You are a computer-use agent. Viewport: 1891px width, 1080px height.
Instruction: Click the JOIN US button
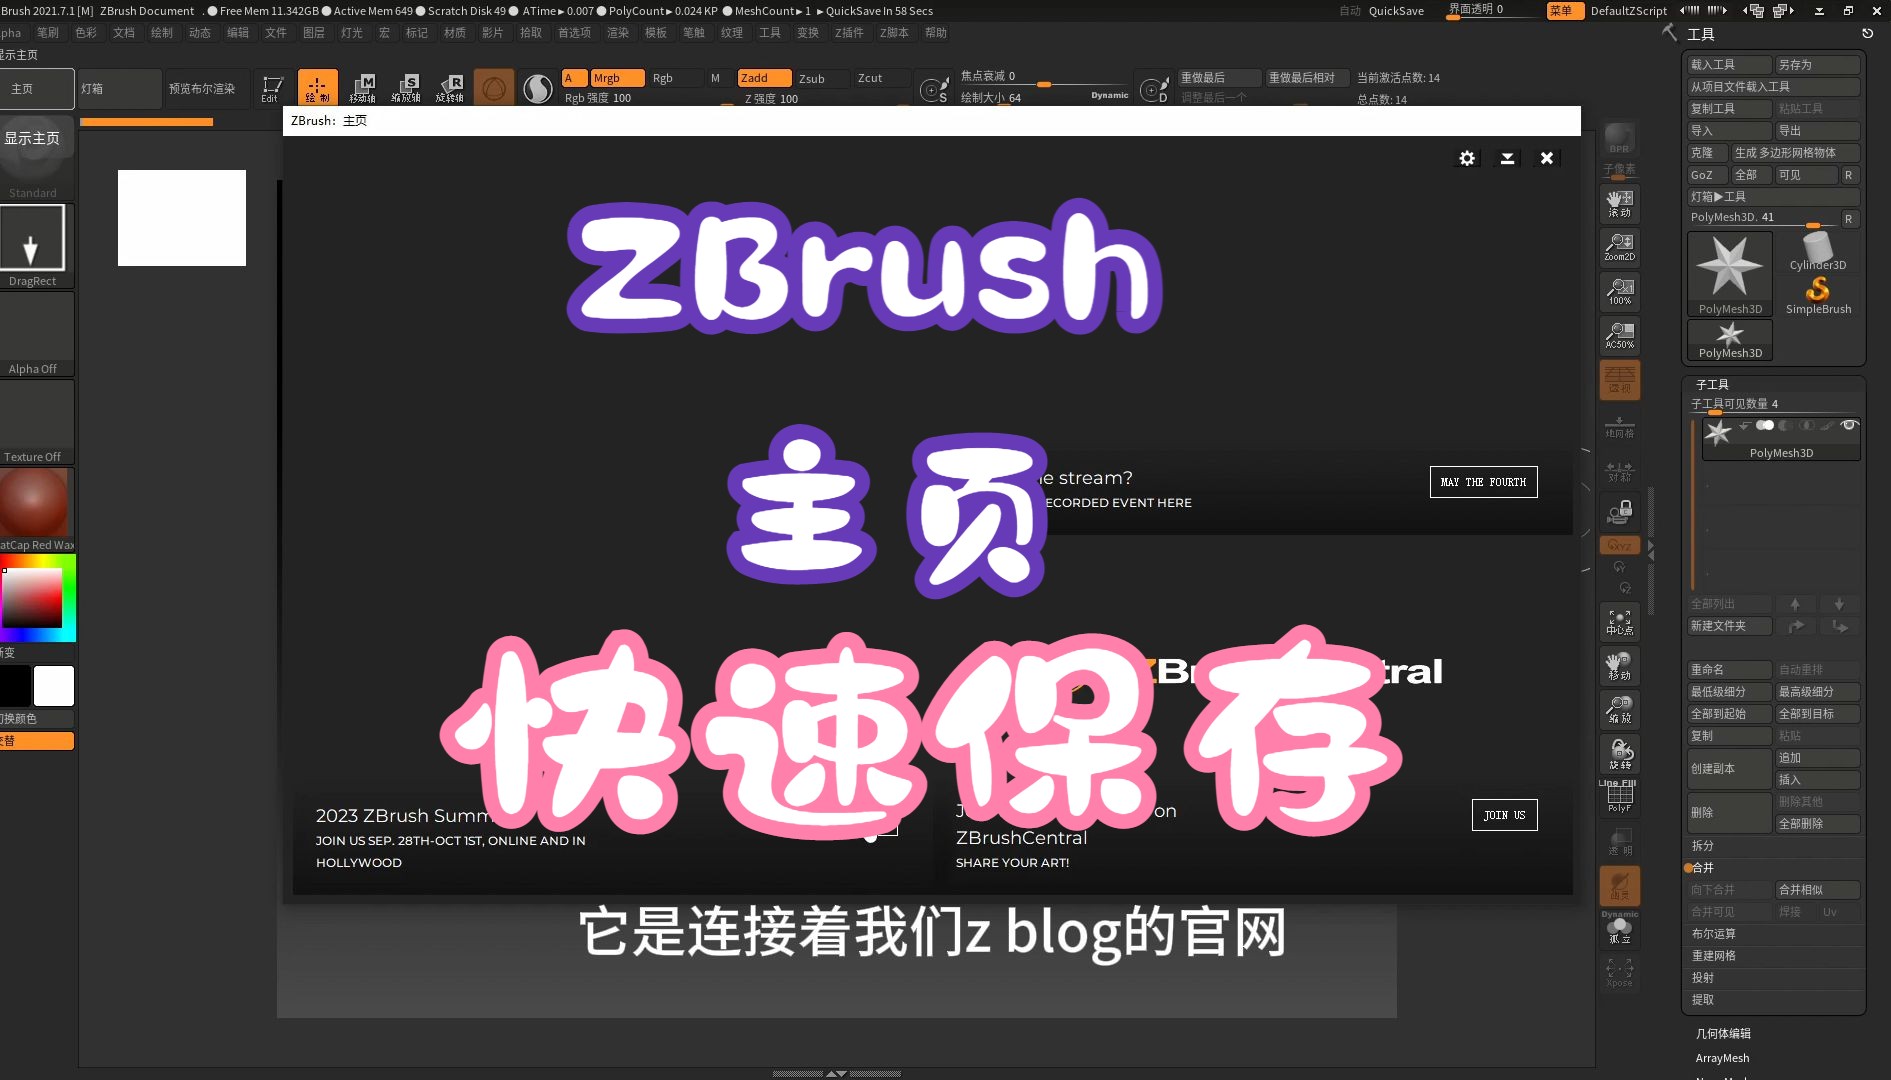coord(1504,815)
